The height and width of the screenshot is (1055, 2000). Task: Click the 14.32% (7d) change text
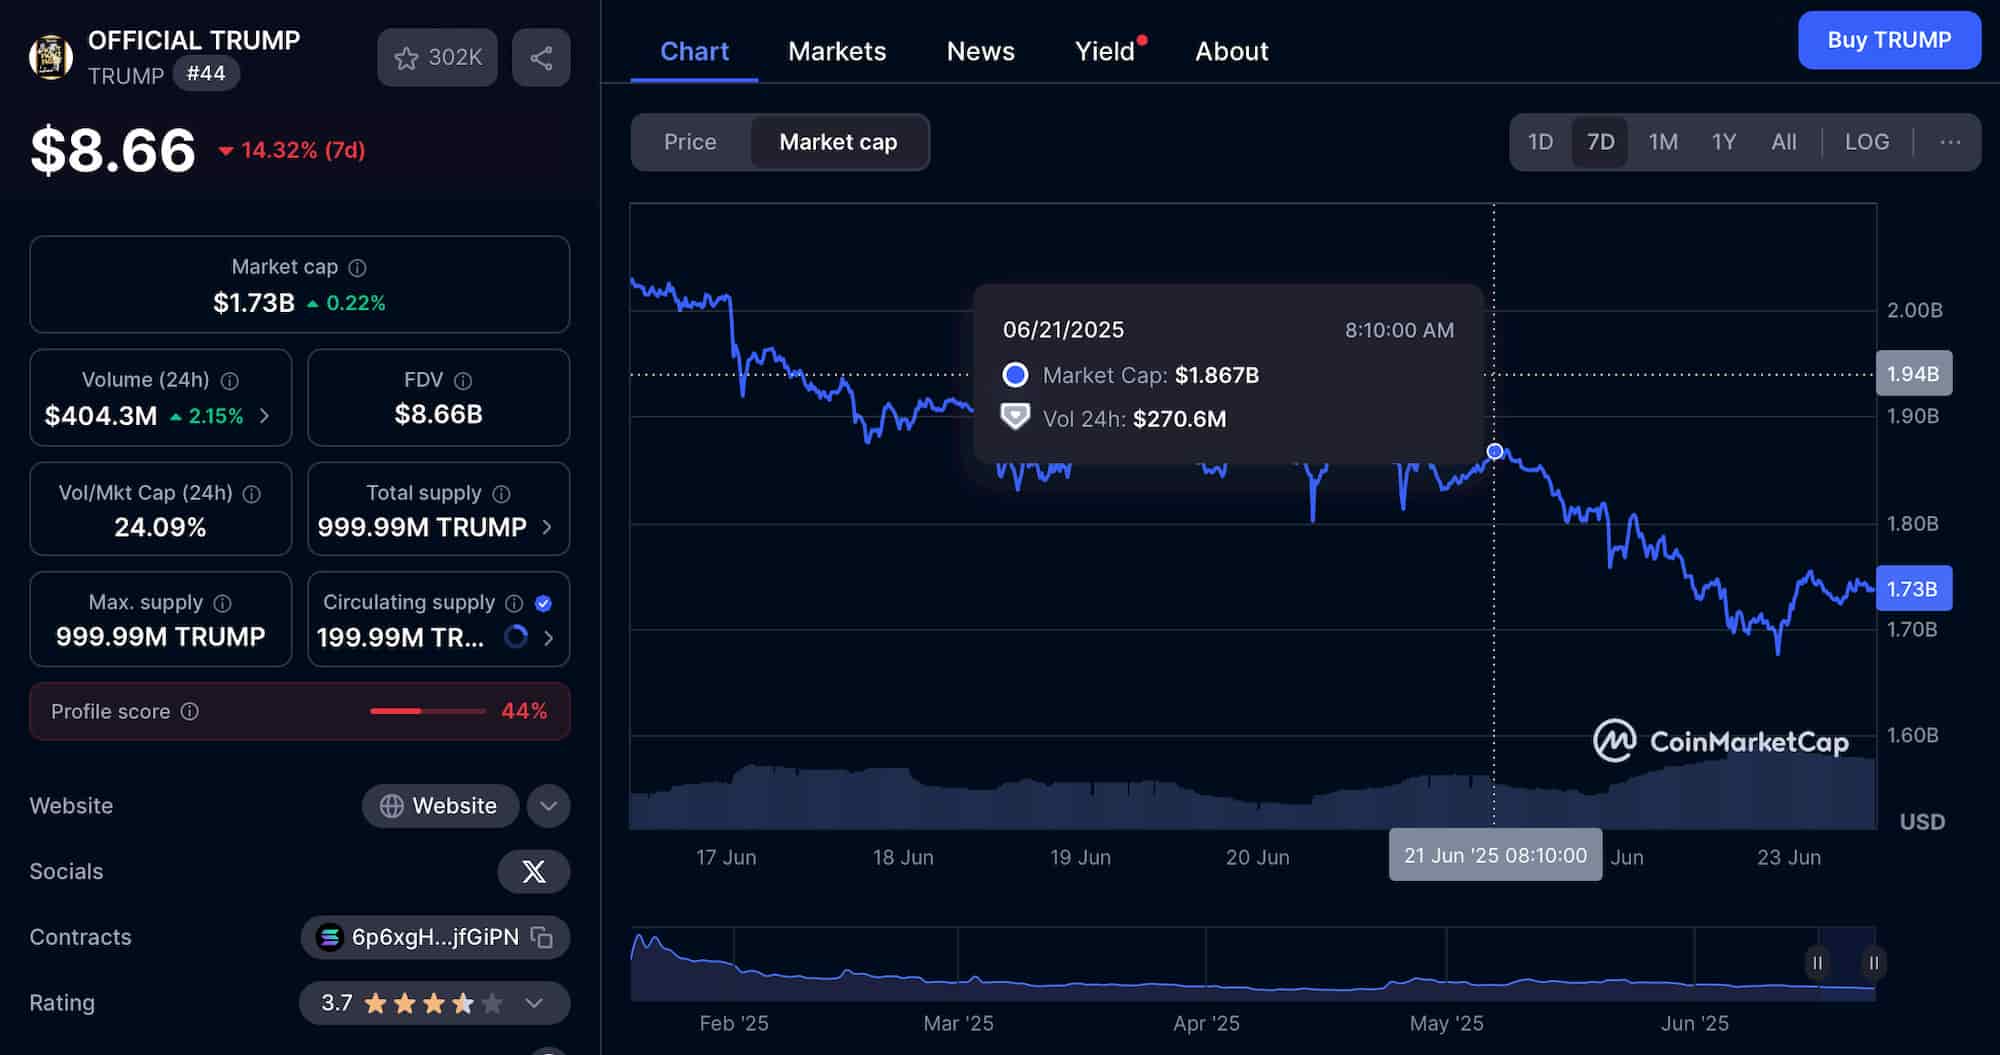[x=302, y=150]
